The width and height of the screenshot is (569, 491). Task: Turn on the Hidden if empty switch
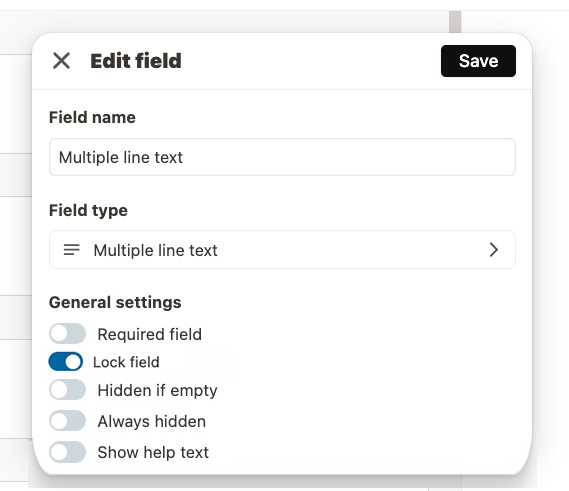pyautogui.click(x=67, y=390)
